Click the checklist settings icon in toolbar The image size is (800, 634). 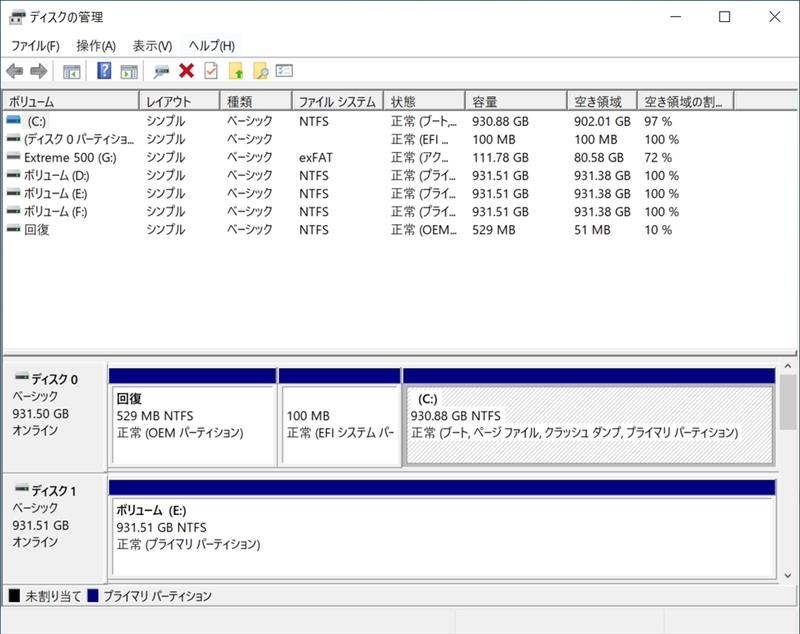[x=285, y=71]
